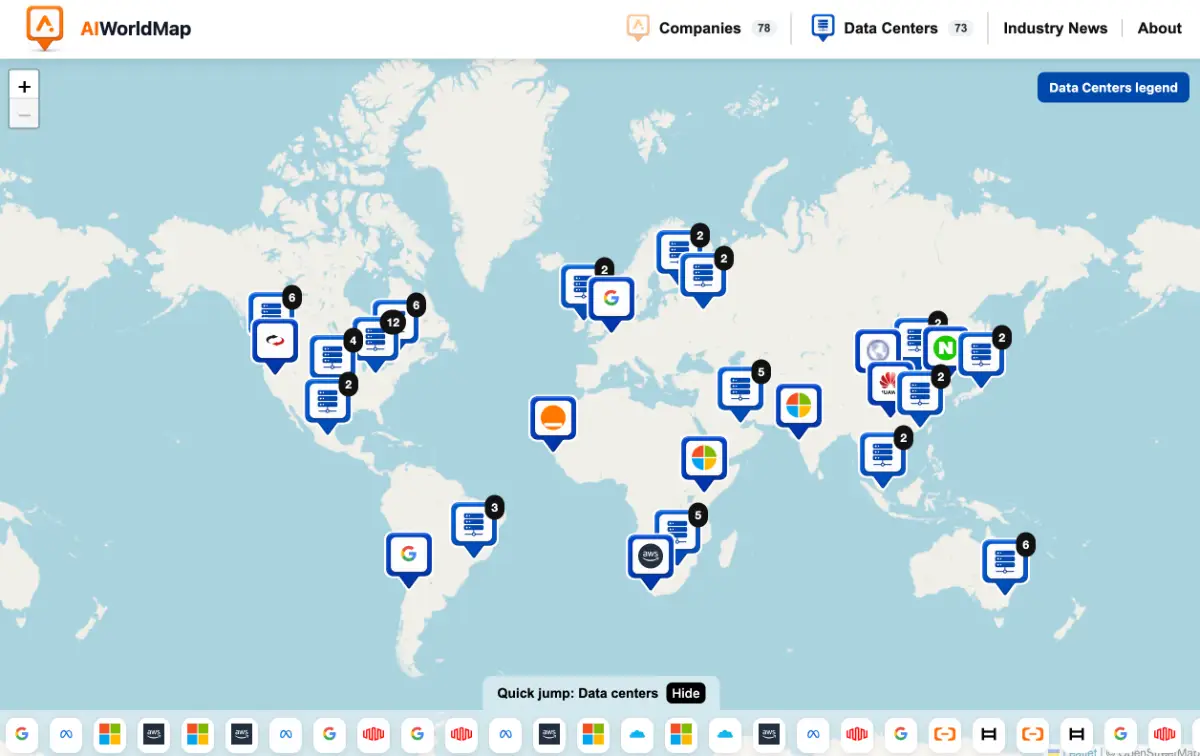Open the 12 data center cluster marker
The width and height of the screenshot is (1200, 756).
pos(375,341)
